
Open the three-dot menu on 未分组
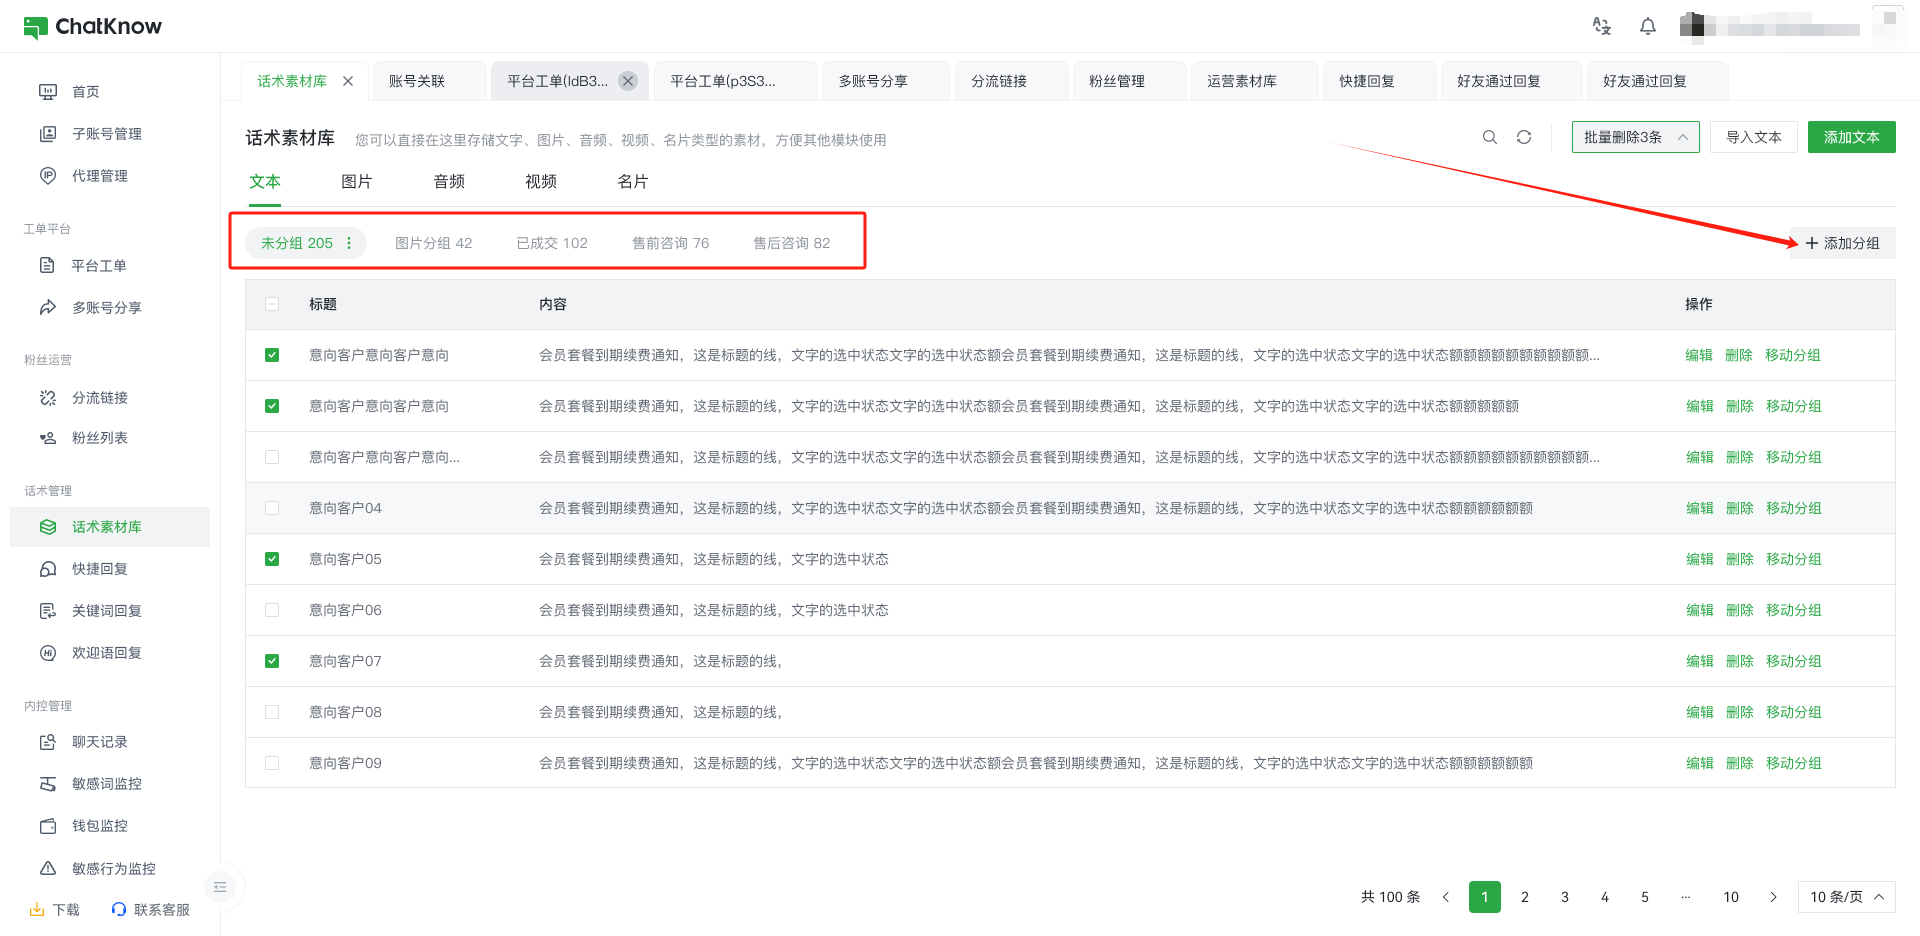click(349, 243)
